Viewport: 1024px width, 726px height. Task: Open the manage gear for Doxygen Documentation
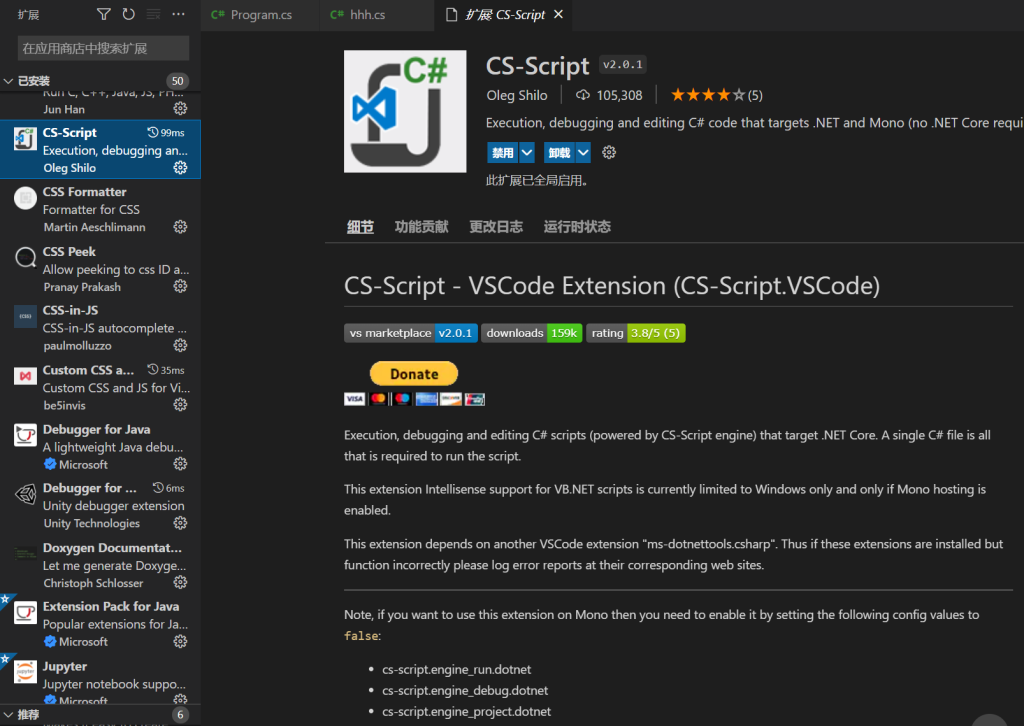(x=180, y=582)
